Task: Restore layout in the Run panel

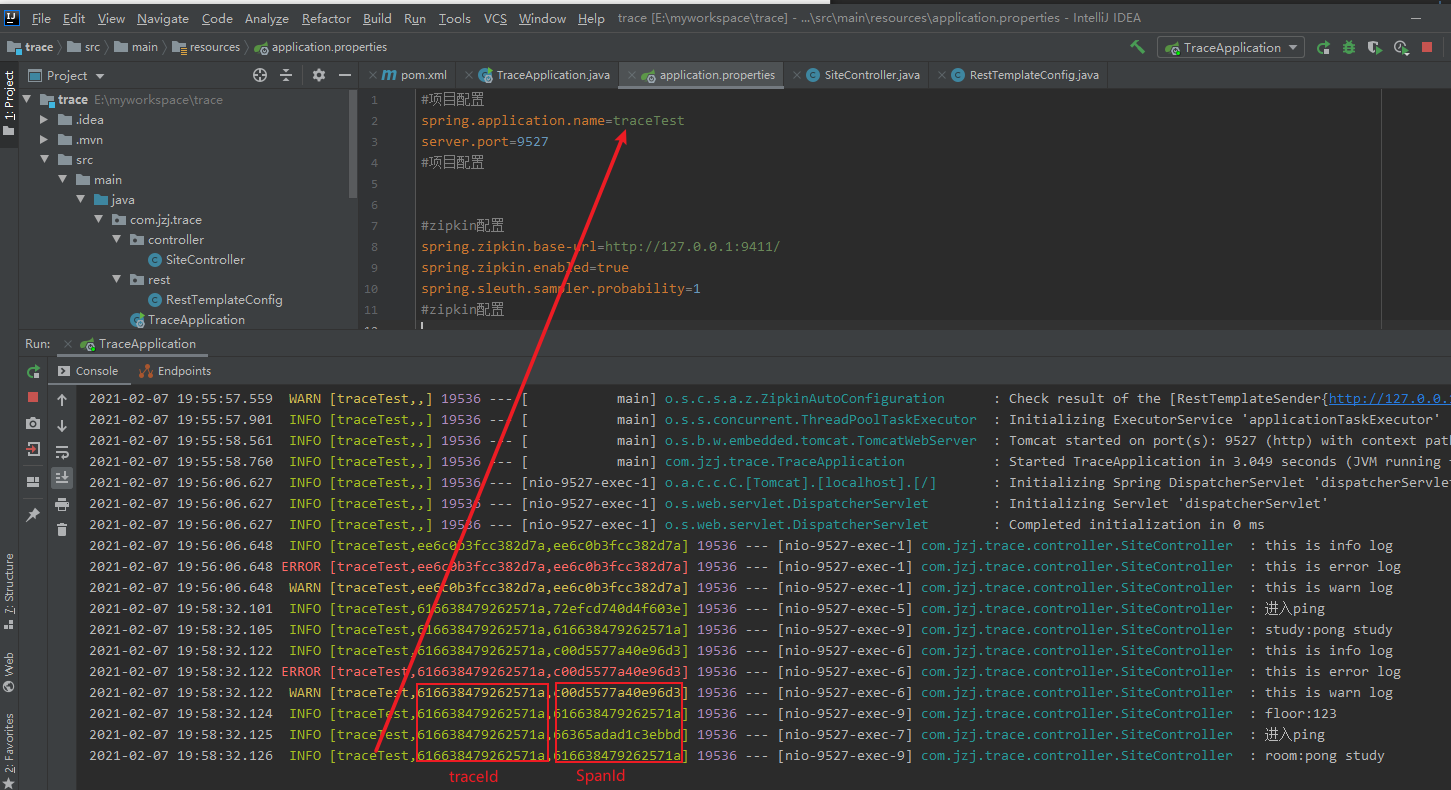Action: coord(33,481)
